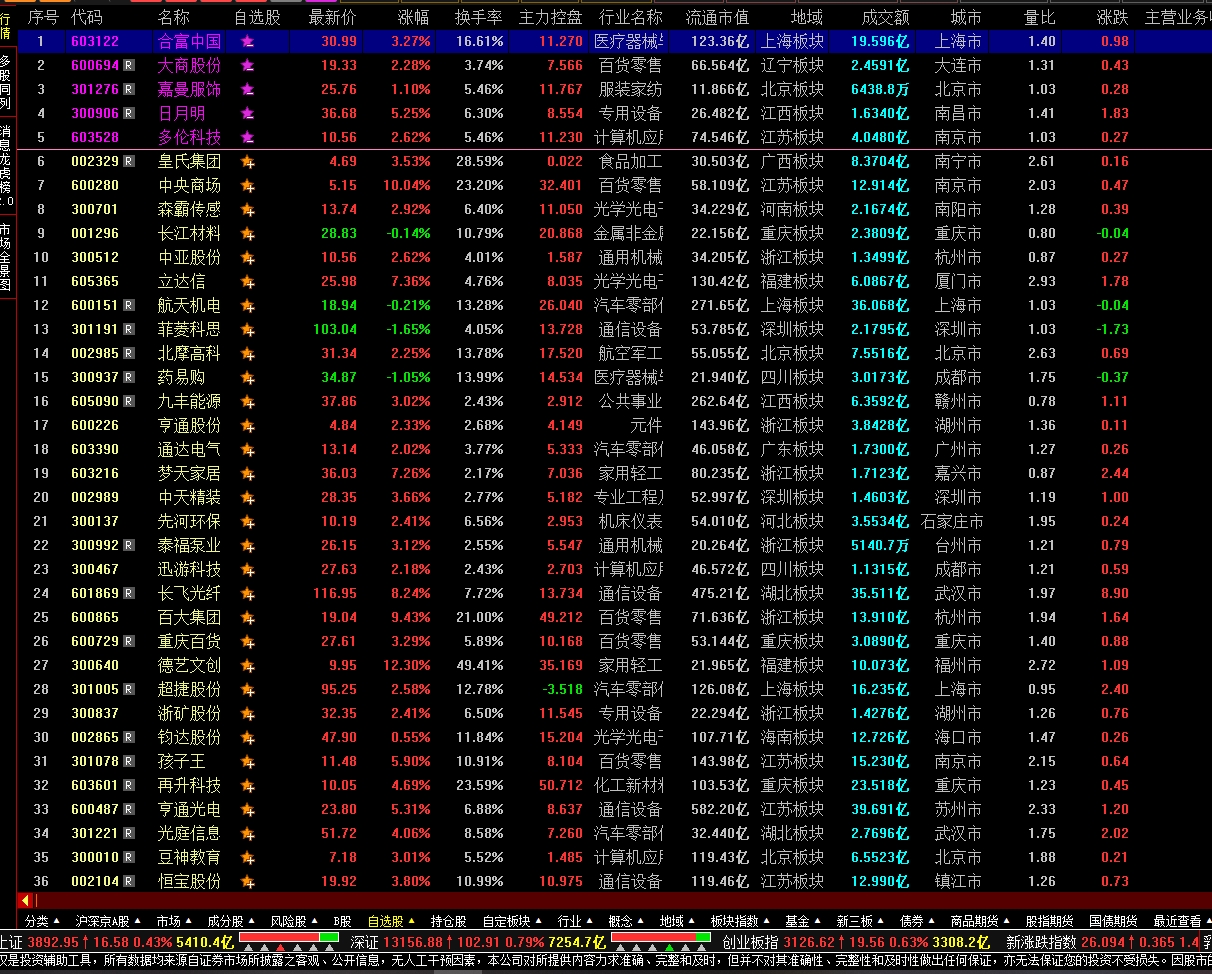Expand the 概念 tab menu
The image size is (1212, 974).
(626, 921)
